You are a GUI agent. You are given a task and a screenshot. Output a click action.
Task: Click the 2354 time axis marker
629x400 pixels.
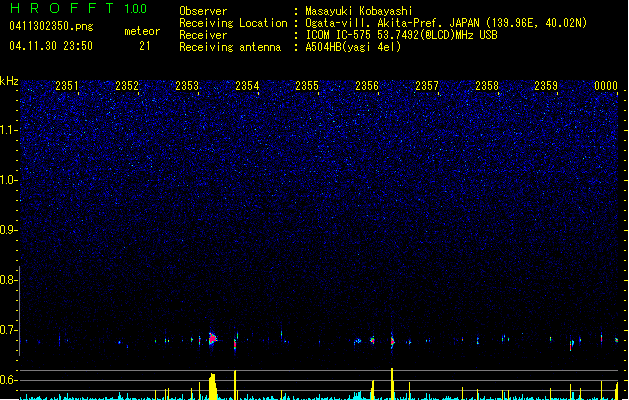click(x=247, y=86)
